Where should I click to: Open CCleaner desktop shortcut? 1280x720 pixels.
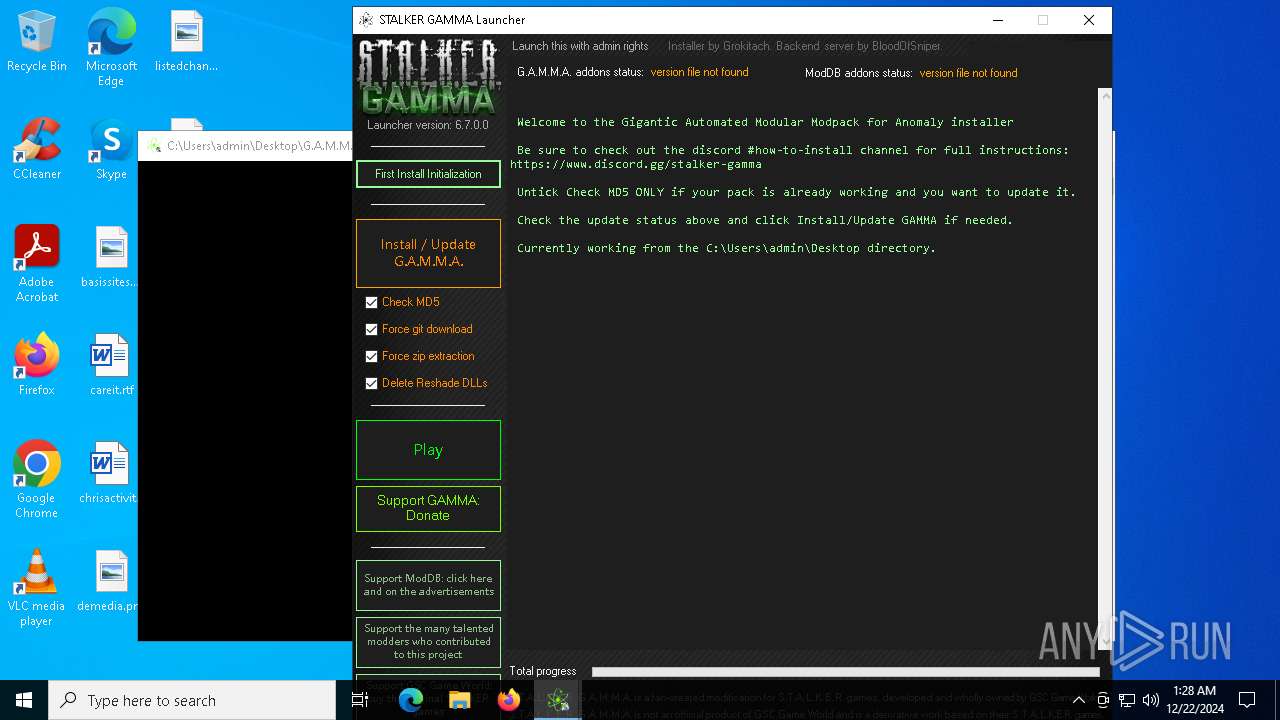pos(37,149)
